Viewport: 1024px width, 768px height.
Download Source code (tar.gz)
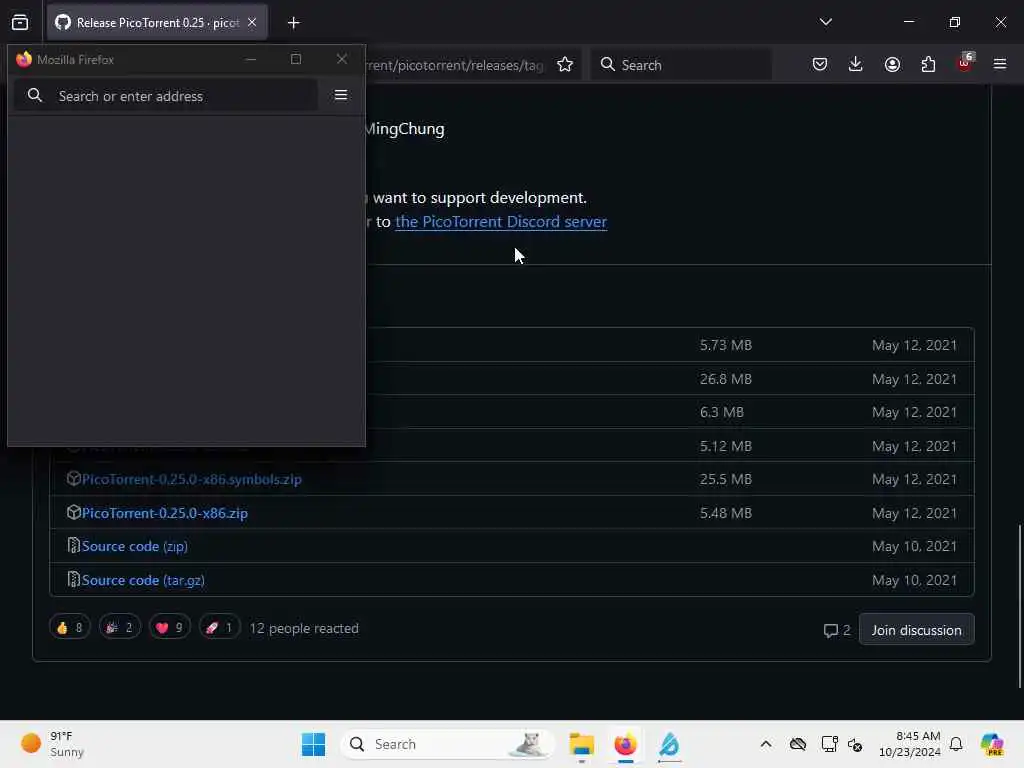(x=143, y=580)
